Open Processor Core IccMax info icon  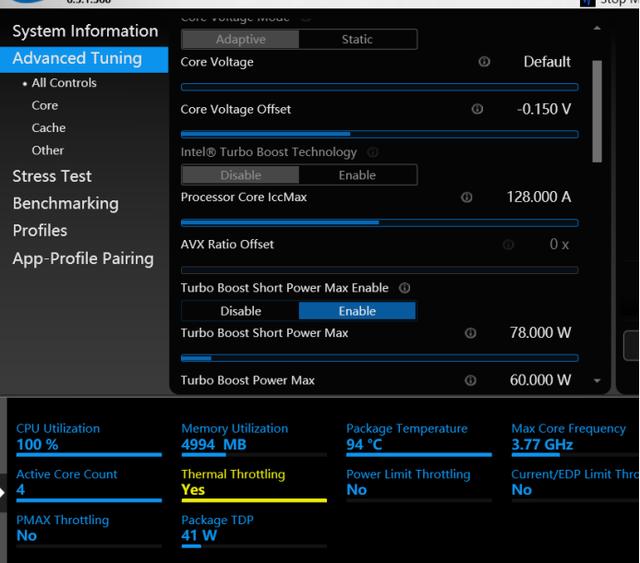click(467, 198)
